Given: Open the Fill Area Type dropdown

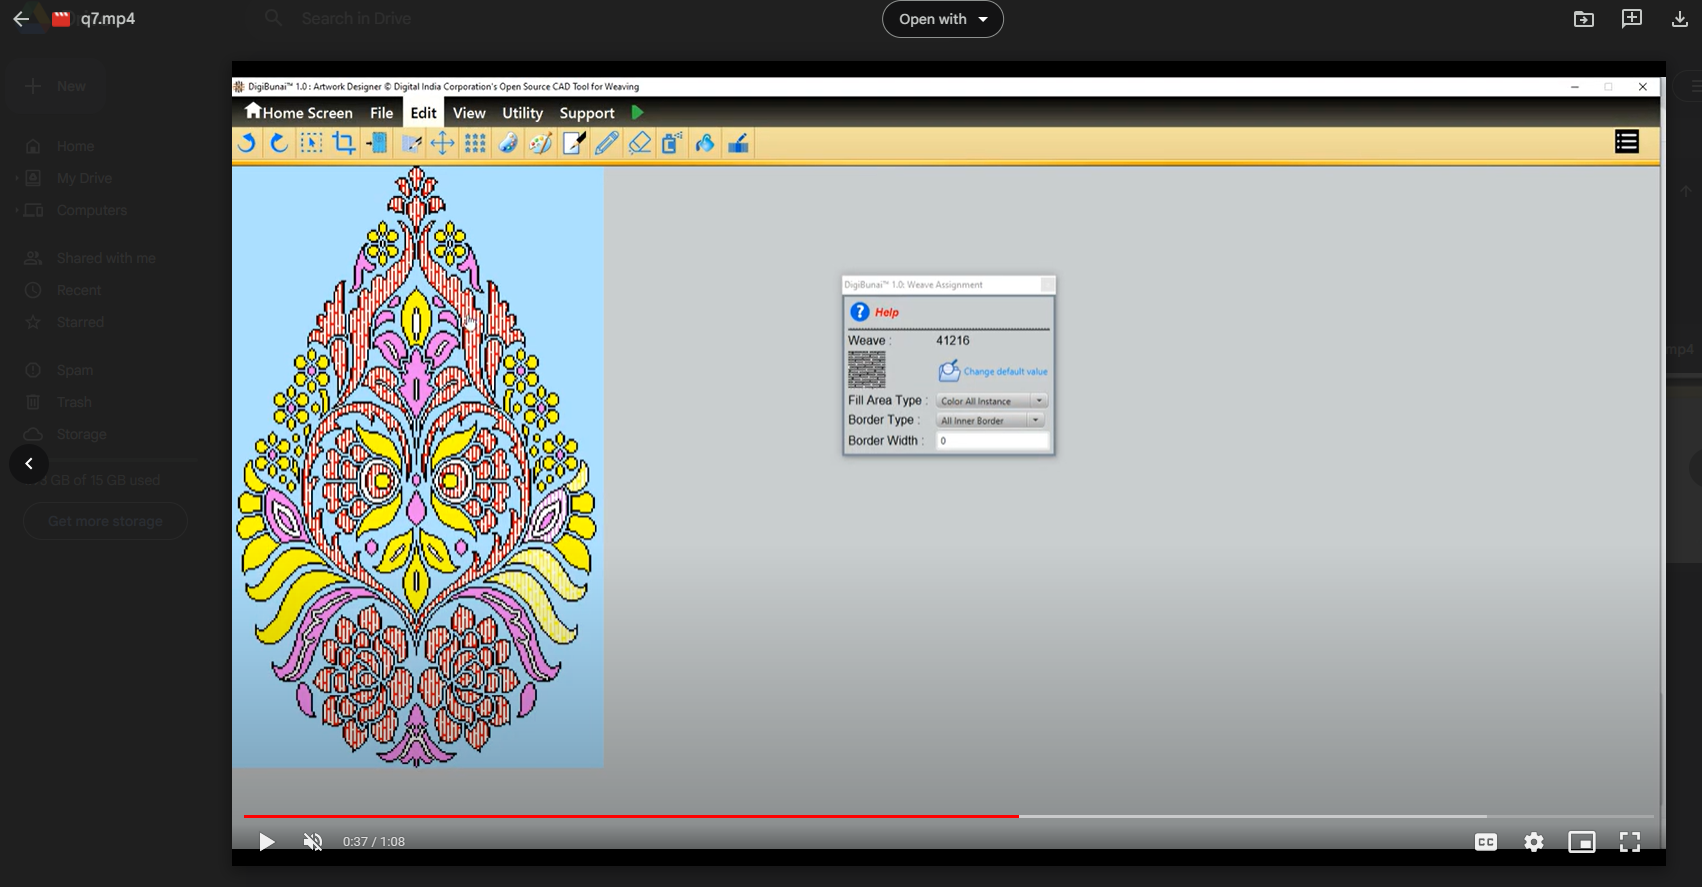Looking at the screenshot, I should (992, 401).
